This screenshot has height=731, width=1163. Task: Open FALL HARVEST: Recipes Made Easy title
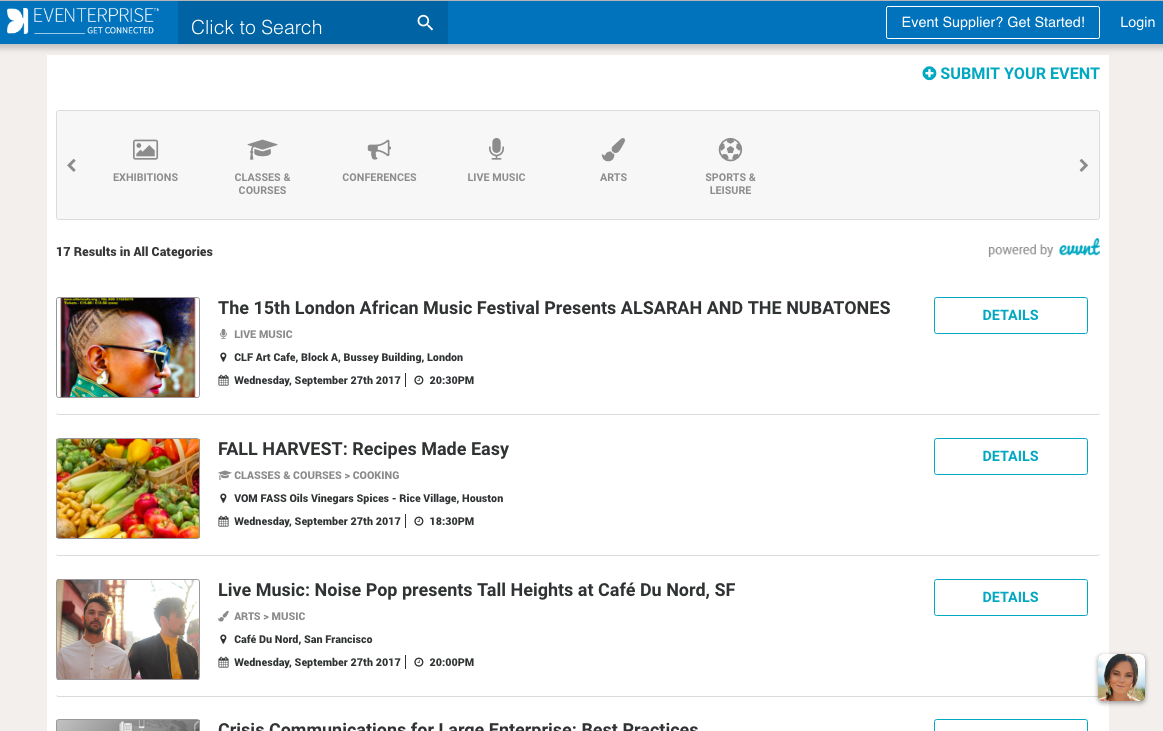click(x=363, y=449)
